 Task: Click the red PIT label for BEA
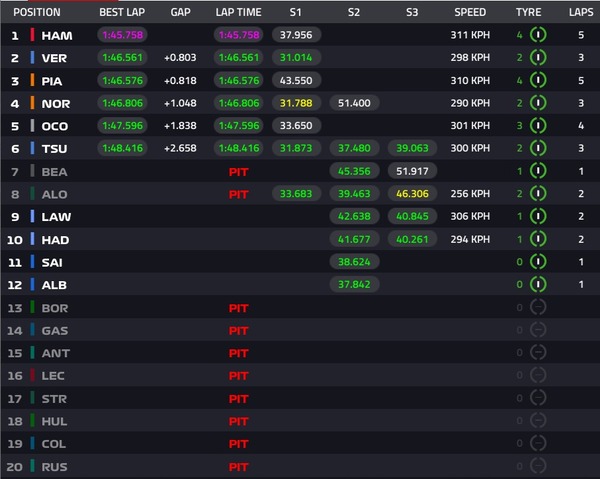tap(238, 172)
